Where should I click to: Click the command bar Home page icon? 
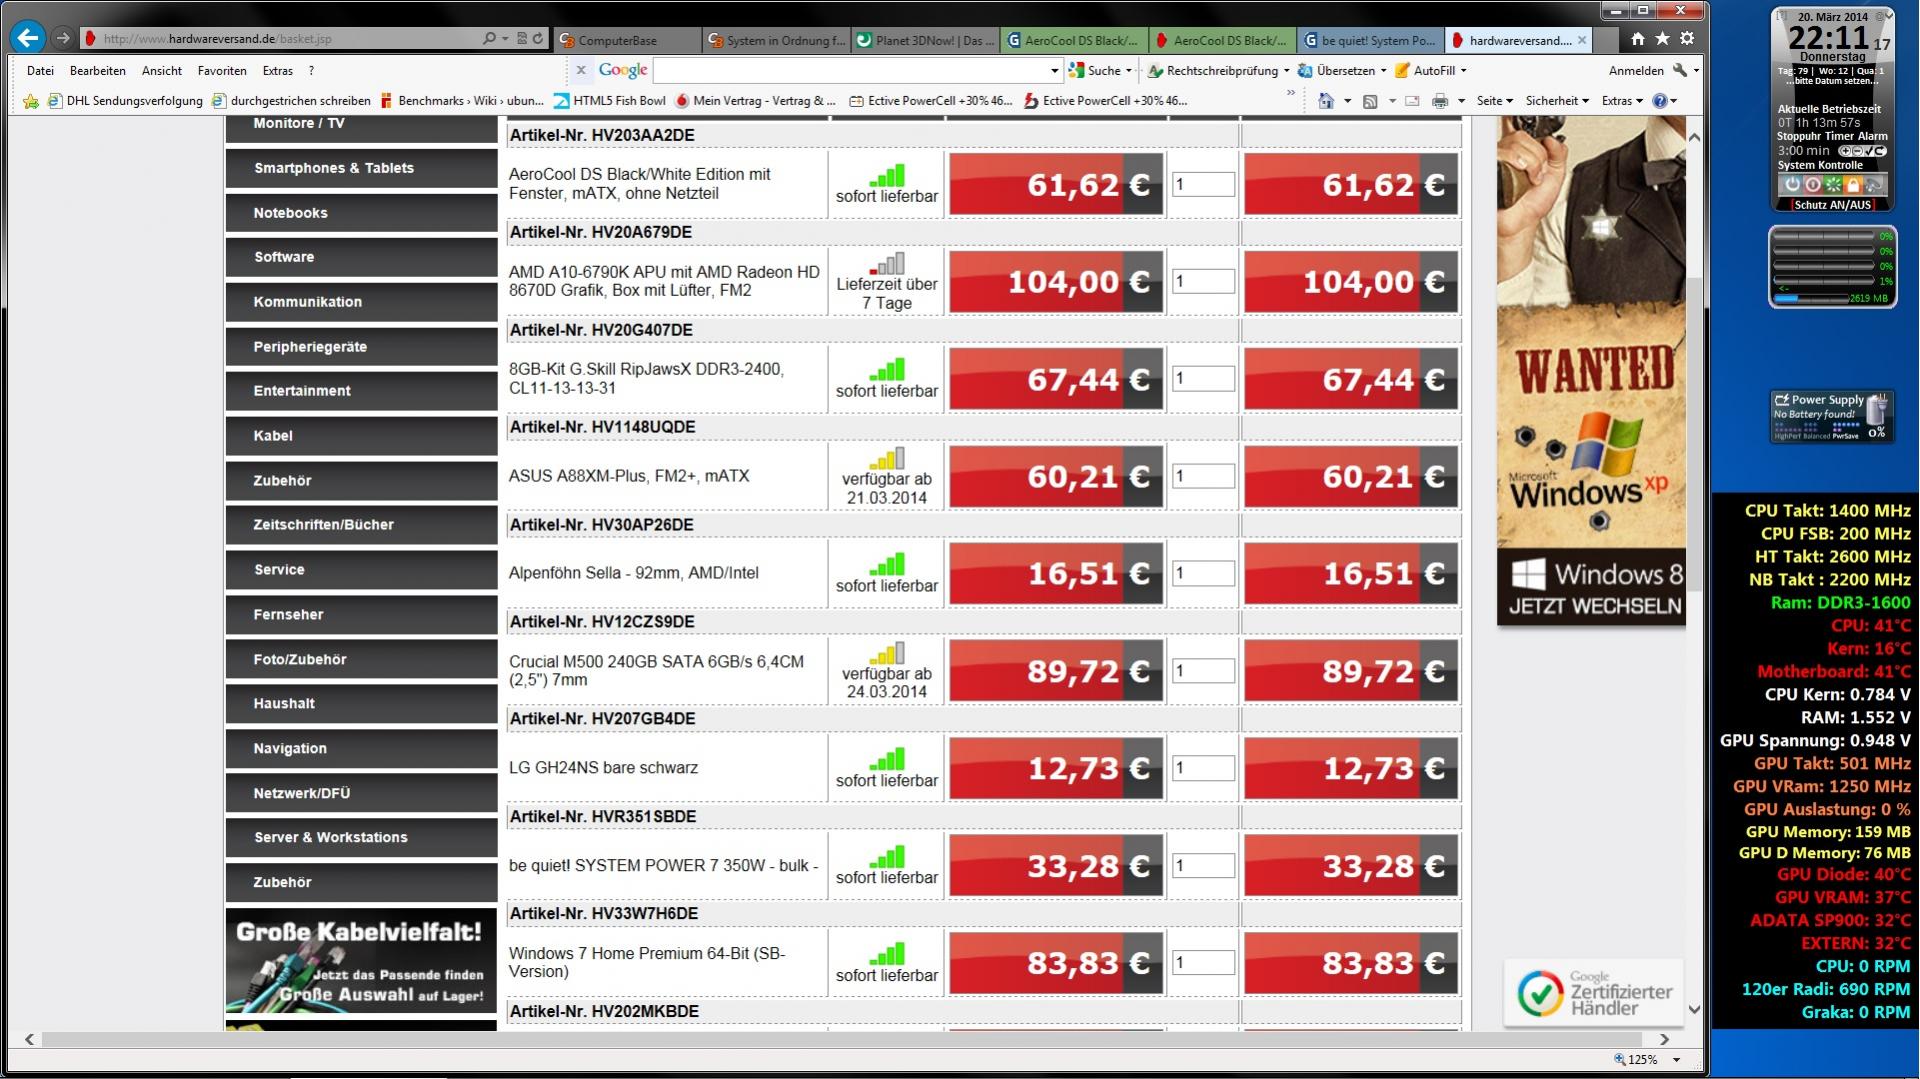click(x=1326, y=101)
